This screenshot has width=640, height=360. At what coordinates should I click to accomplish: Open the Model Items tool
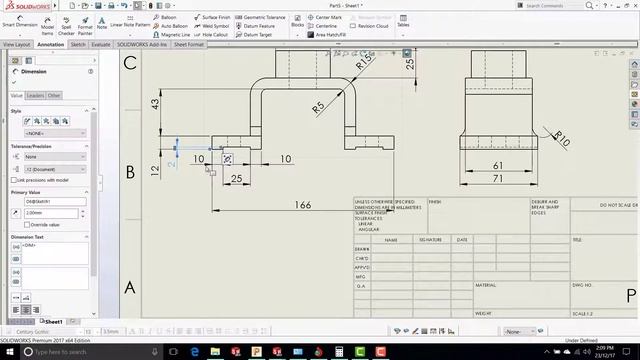47,26
